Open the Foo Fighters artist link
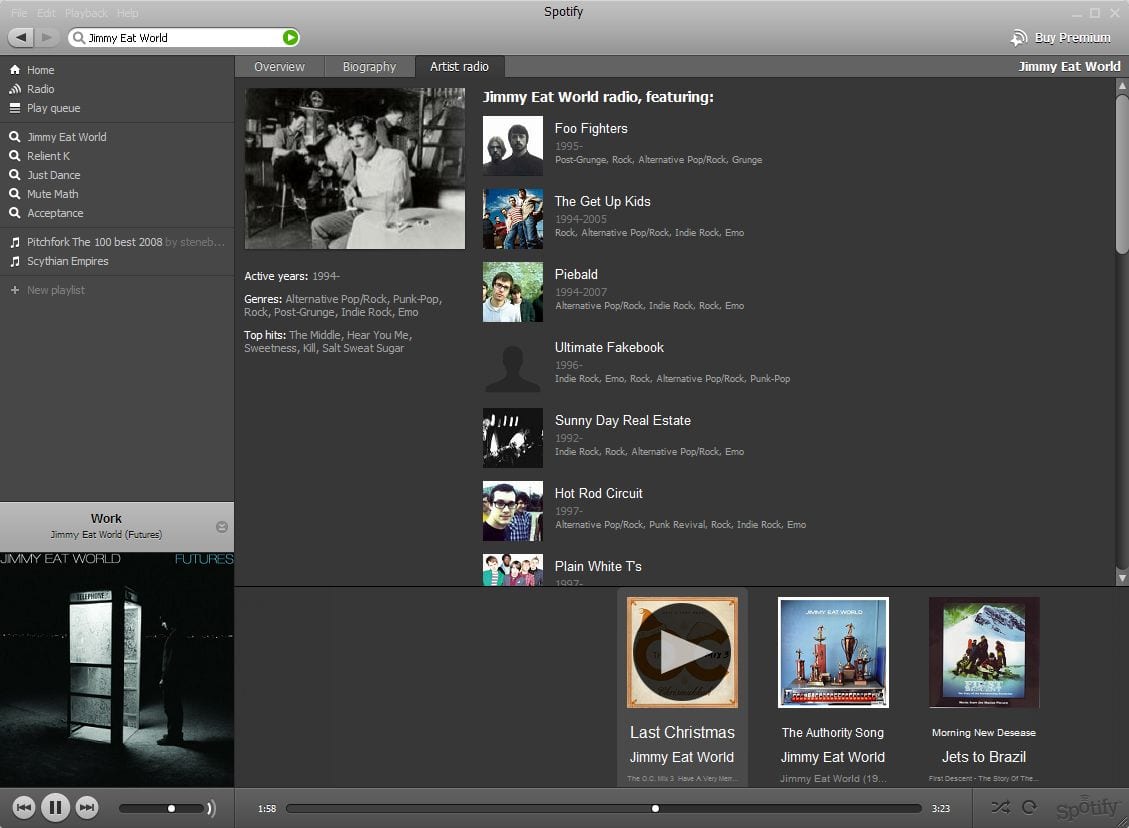1129x828 pixels. [591, 128]
